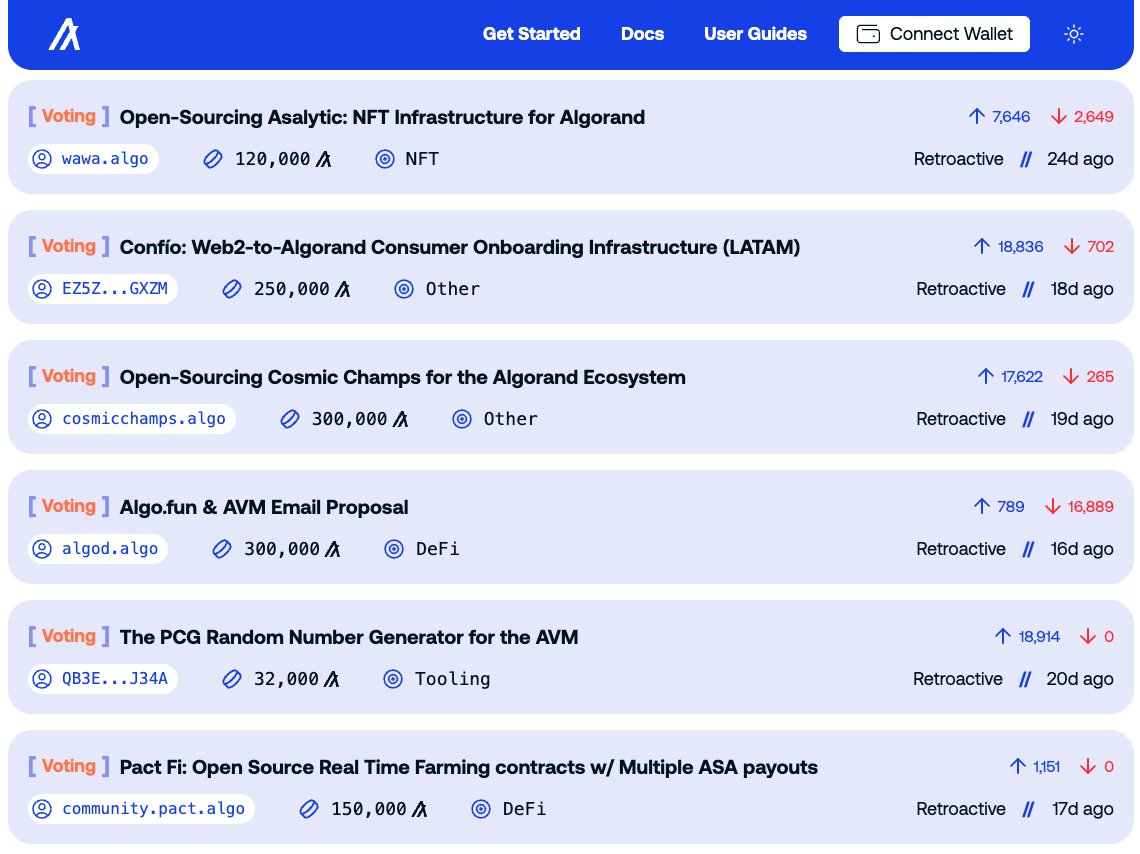The width and height of the screenshot is (1140, 854).
Task: Click the up-arrow icon beside 18,914 votes
Action: click(x=1003, y=637)
